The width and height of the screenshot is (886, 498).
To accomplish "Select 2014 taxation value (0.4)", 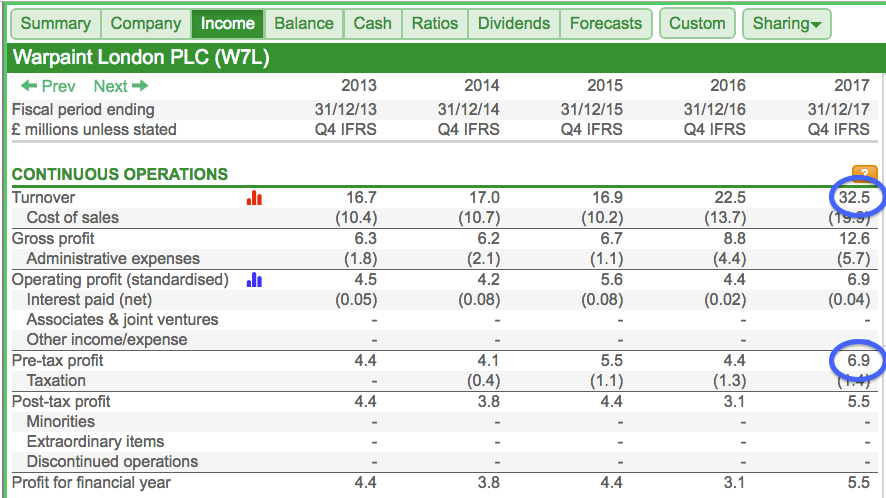I will [x=484, y=380].
